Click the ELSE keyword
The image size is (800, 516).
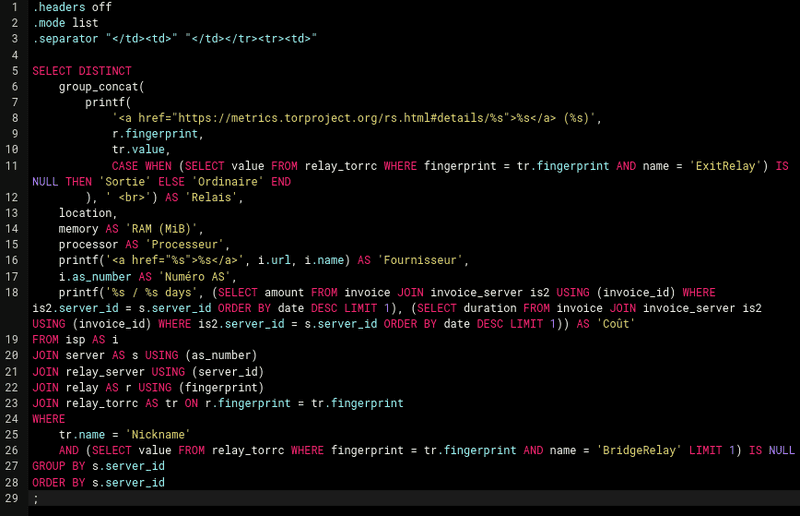(x=171, y=182)
